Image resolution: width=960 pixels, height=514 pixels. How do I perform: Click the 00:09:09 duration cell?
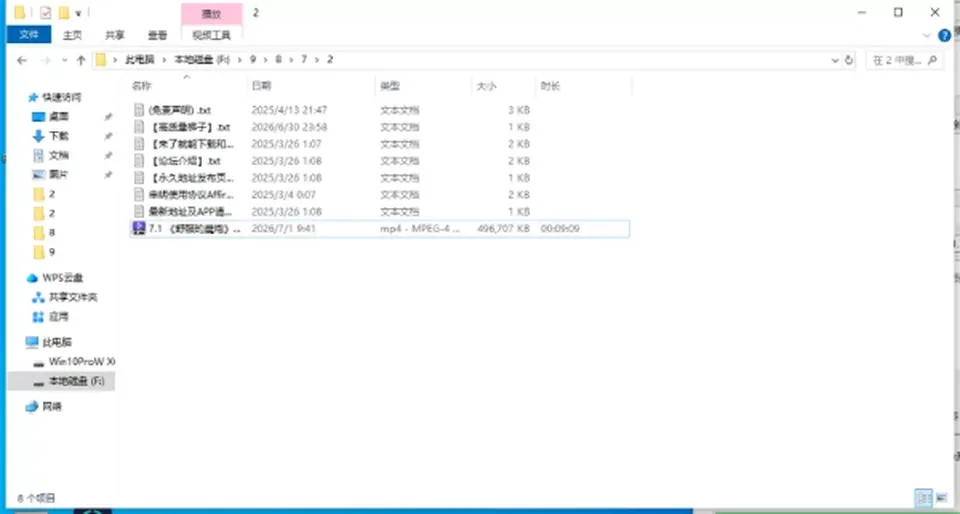click(560, 229)
